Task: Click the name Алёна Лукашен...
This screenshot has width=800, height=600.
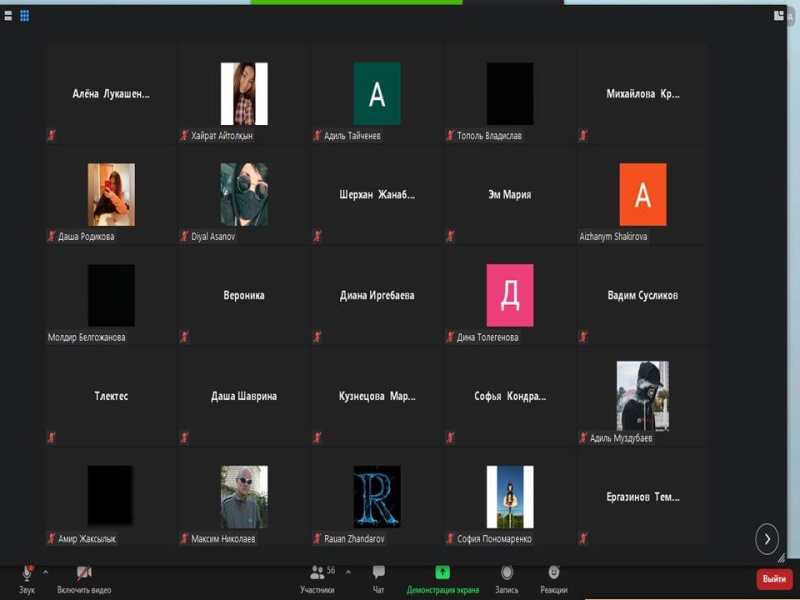Action: pyautogui.click(x=111, y=94)
